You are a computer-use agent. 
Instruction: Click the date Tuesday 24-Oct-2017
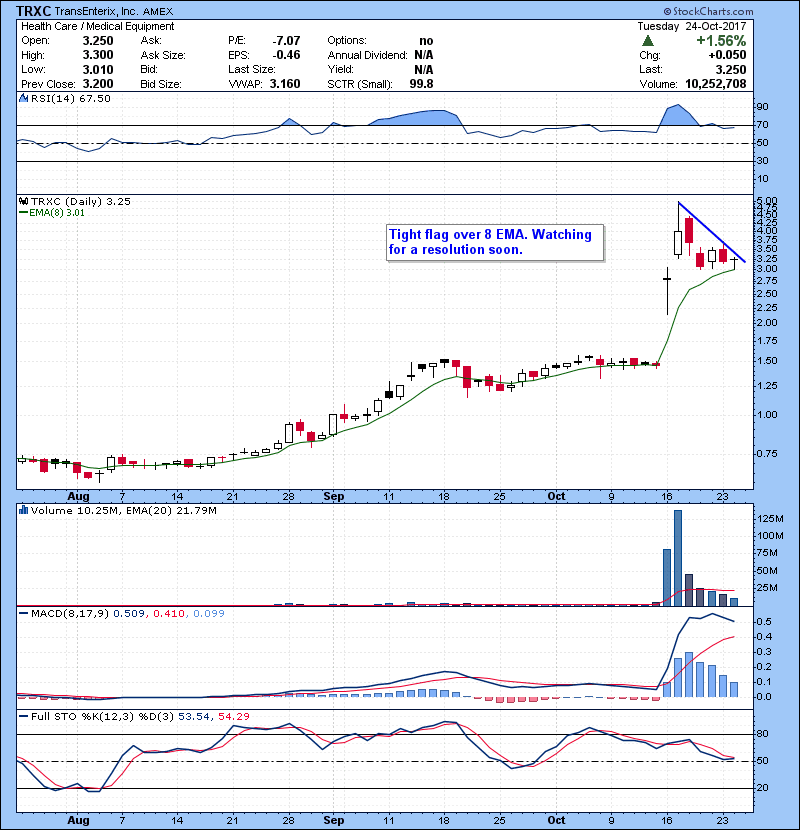[x=691, y=26]
